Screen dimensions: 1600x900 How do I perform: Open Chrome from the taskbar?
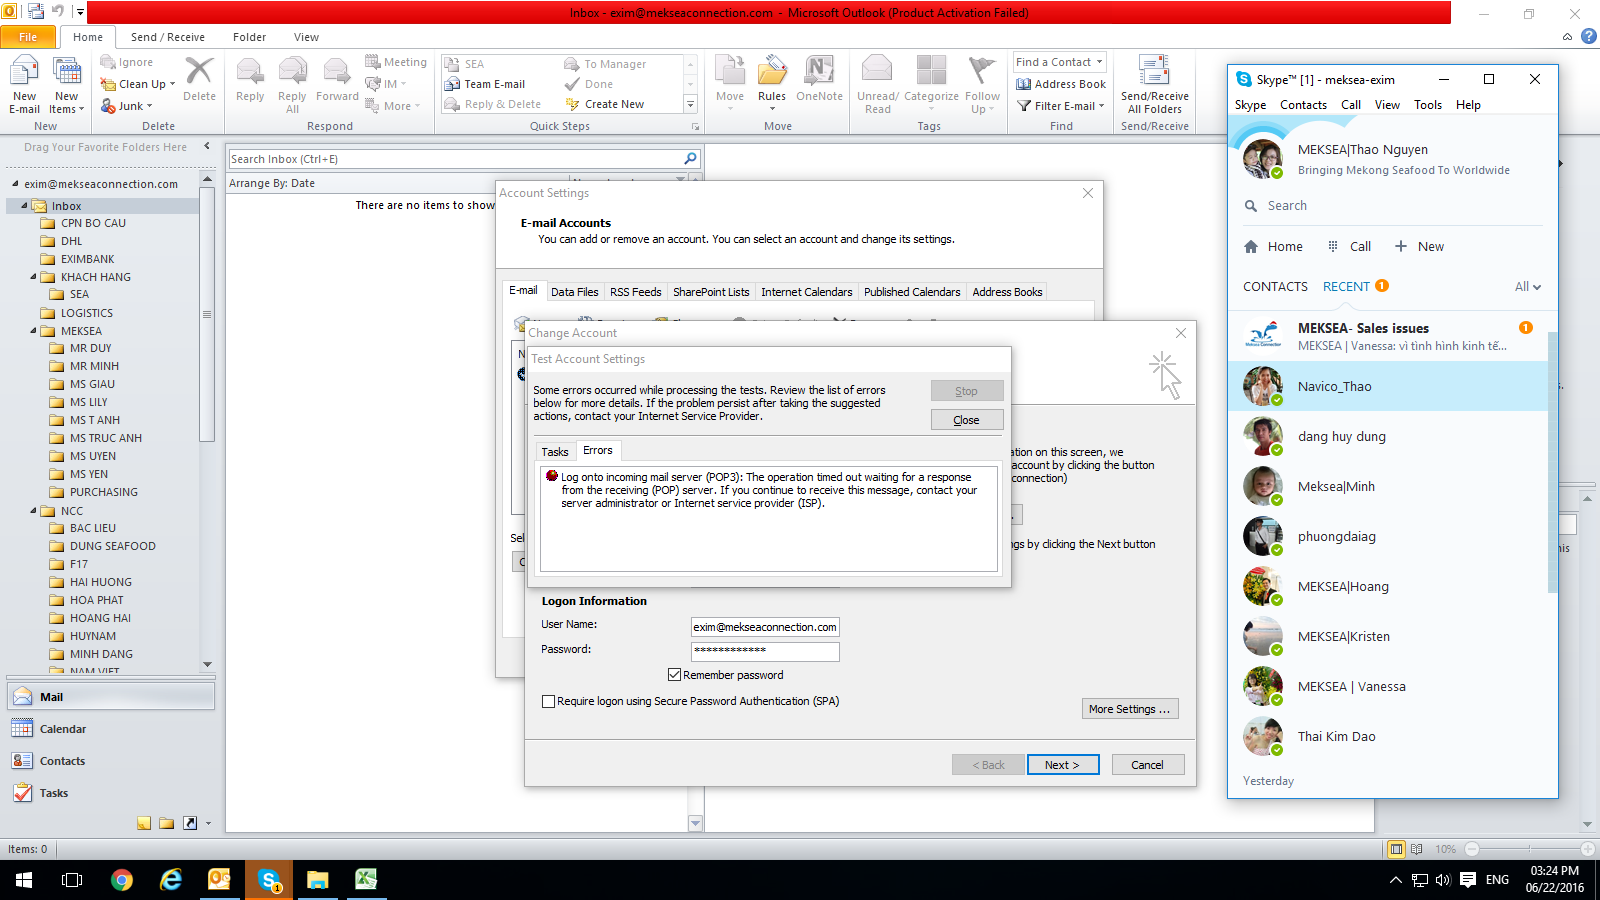pos(122,880)
